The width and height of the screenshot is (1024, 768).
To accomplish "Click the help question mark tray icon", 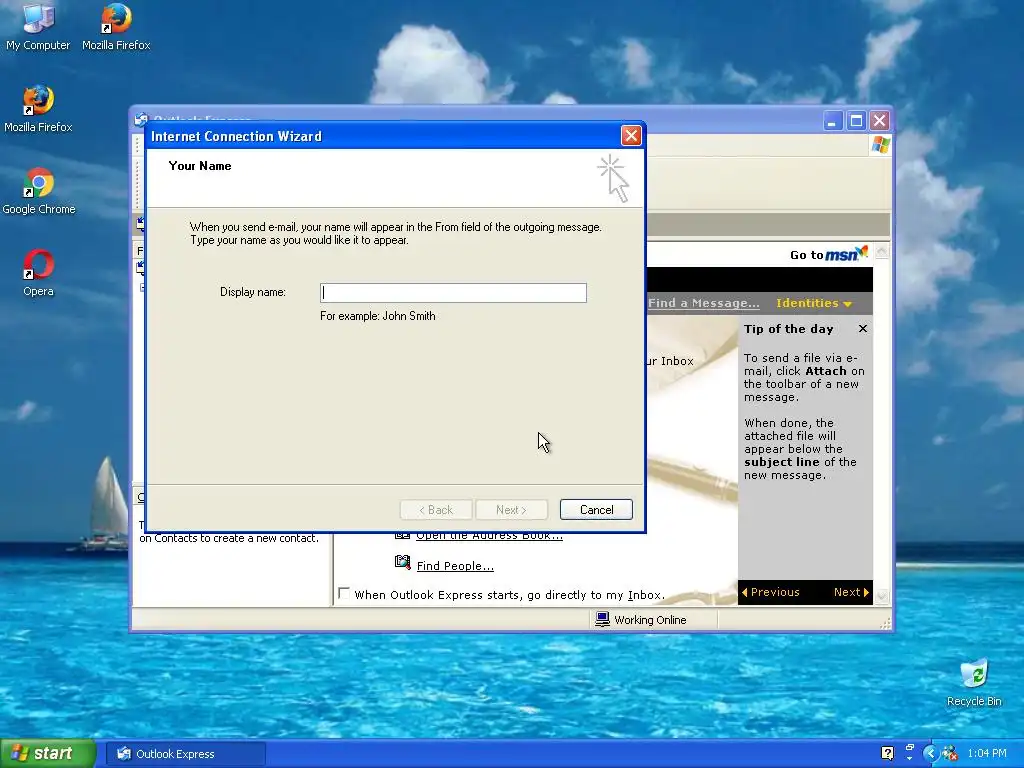I will 887,754.
